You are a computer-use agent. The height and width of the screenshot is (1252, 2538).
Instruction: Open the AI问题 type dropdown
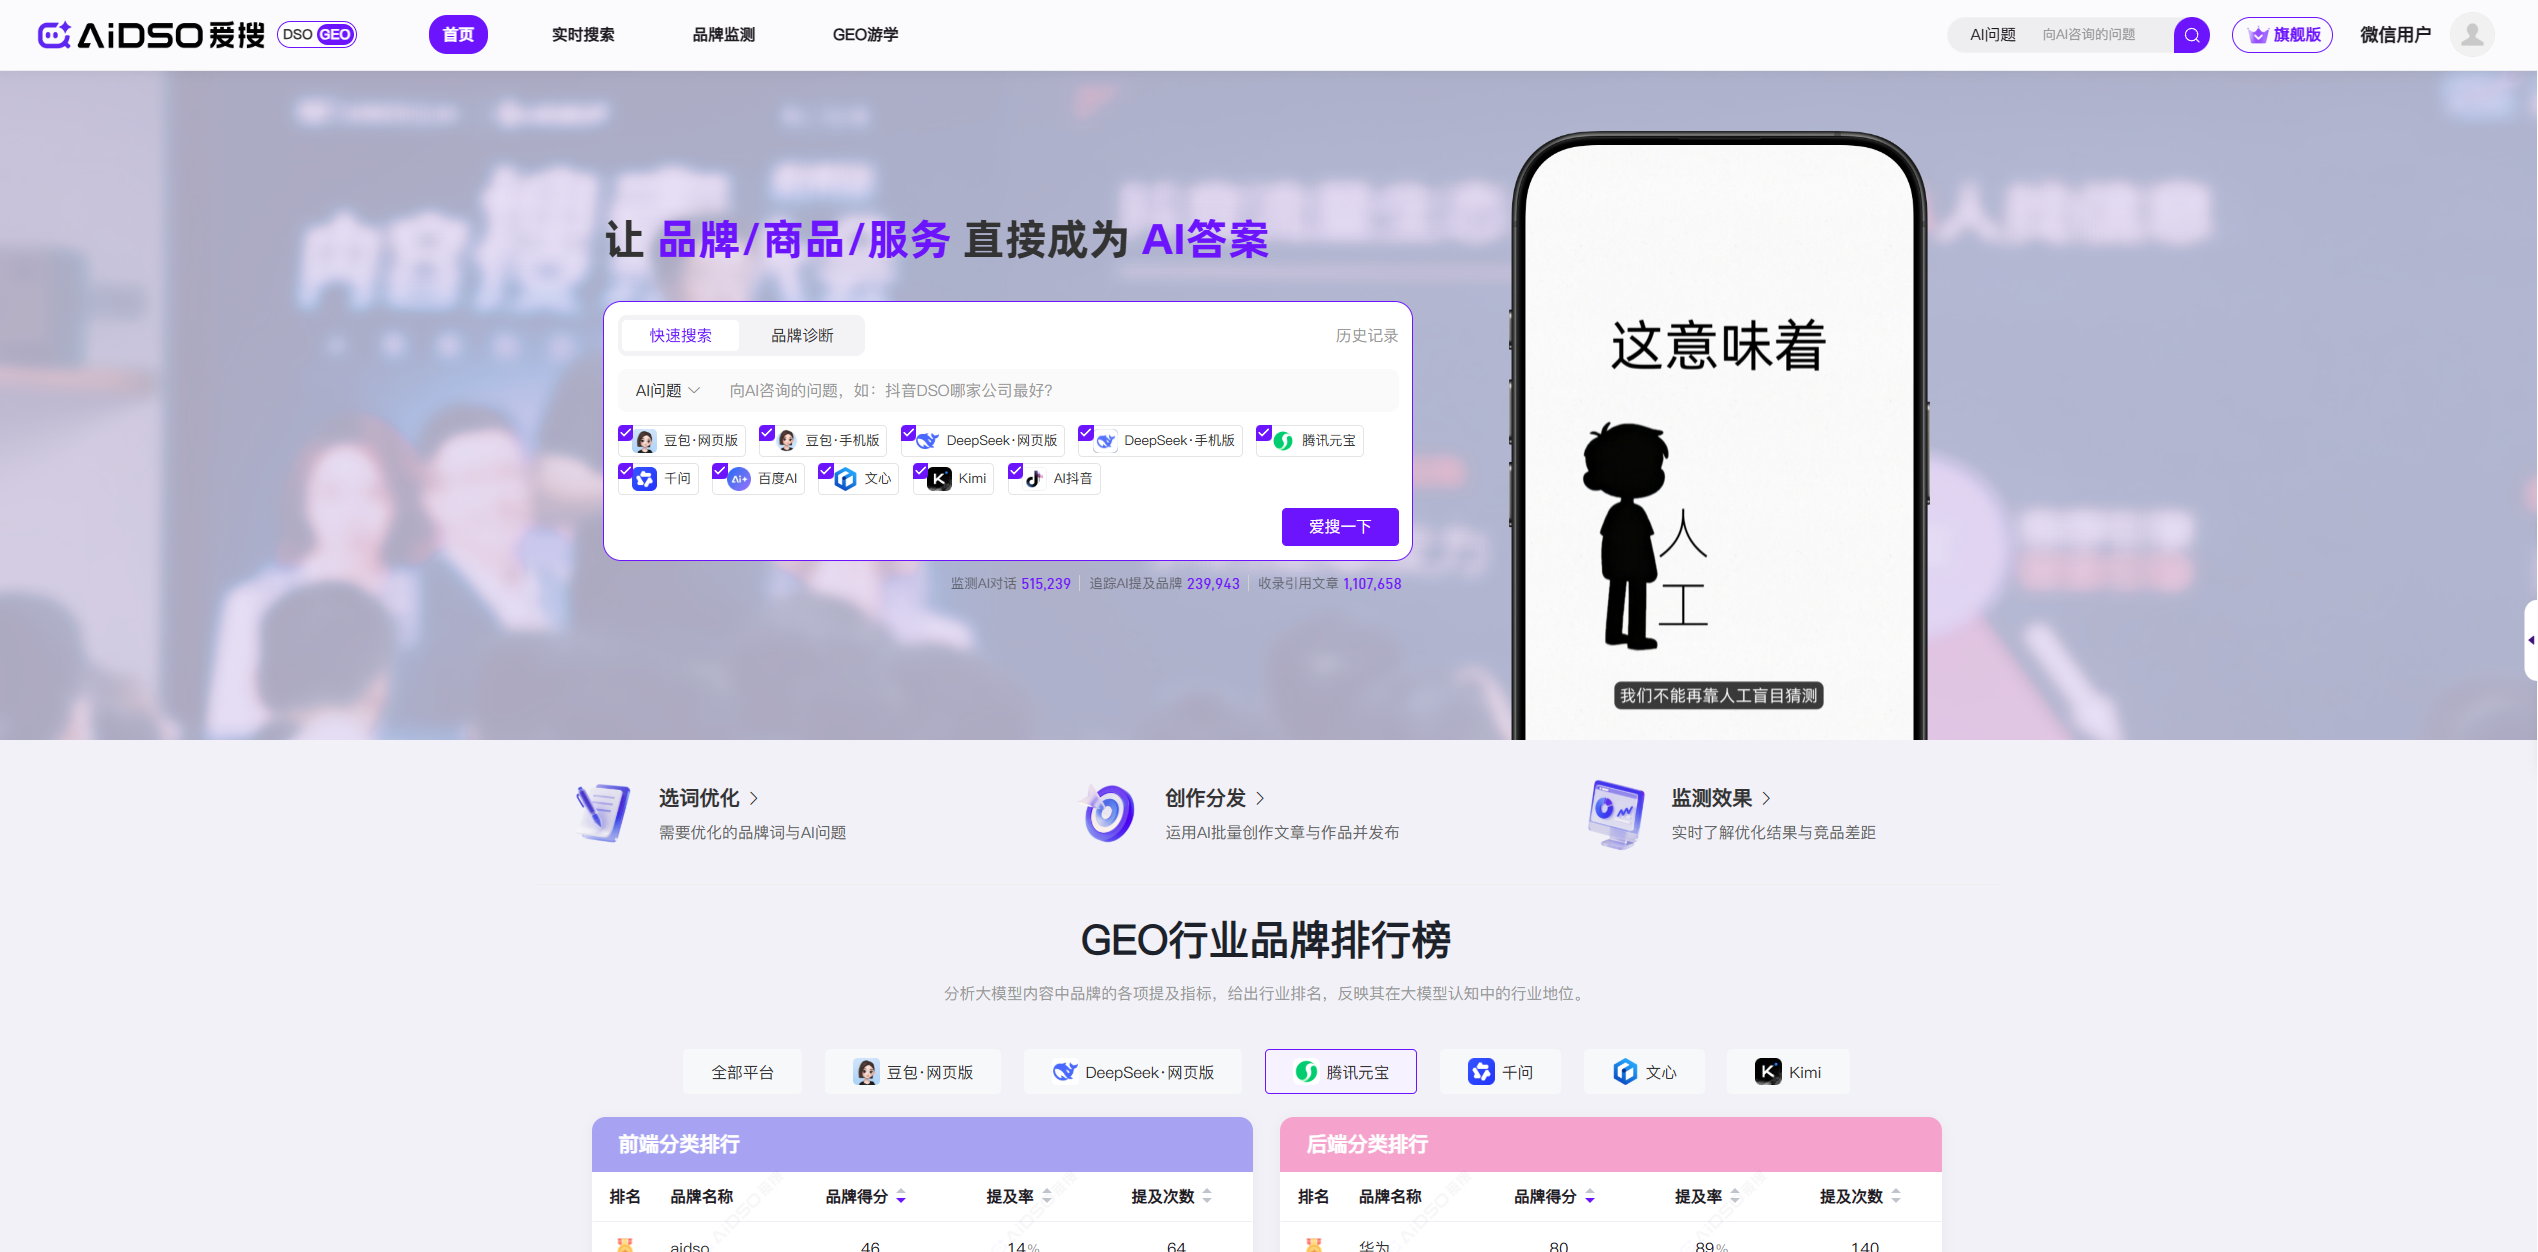pyautogui.click(x=667, y=391)
